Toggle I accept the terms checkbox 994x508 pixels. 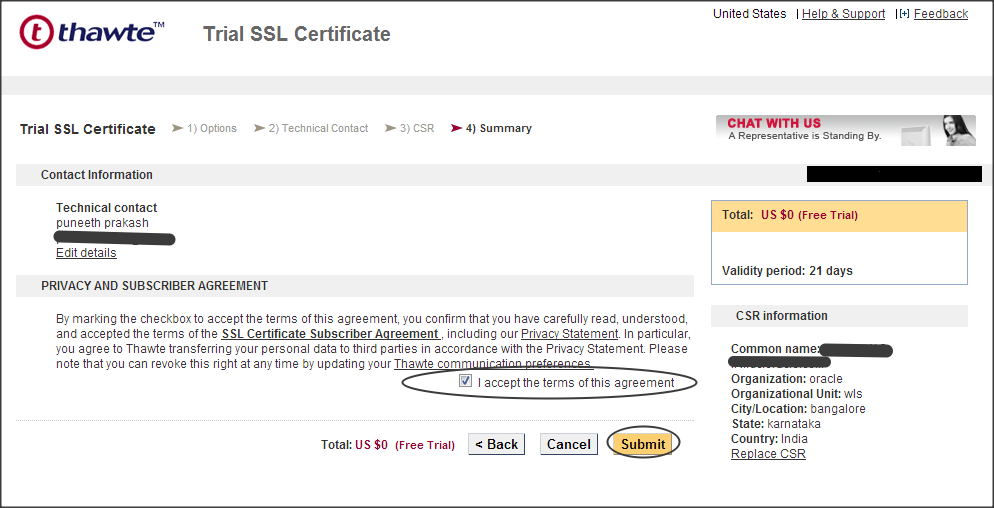click(x=466, y=381)
